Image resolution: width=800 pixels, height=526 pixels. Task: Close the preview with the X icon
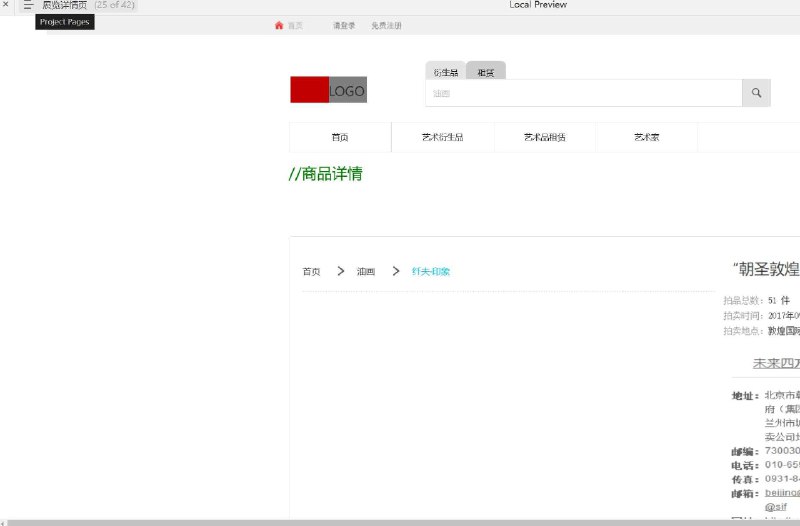6,4
